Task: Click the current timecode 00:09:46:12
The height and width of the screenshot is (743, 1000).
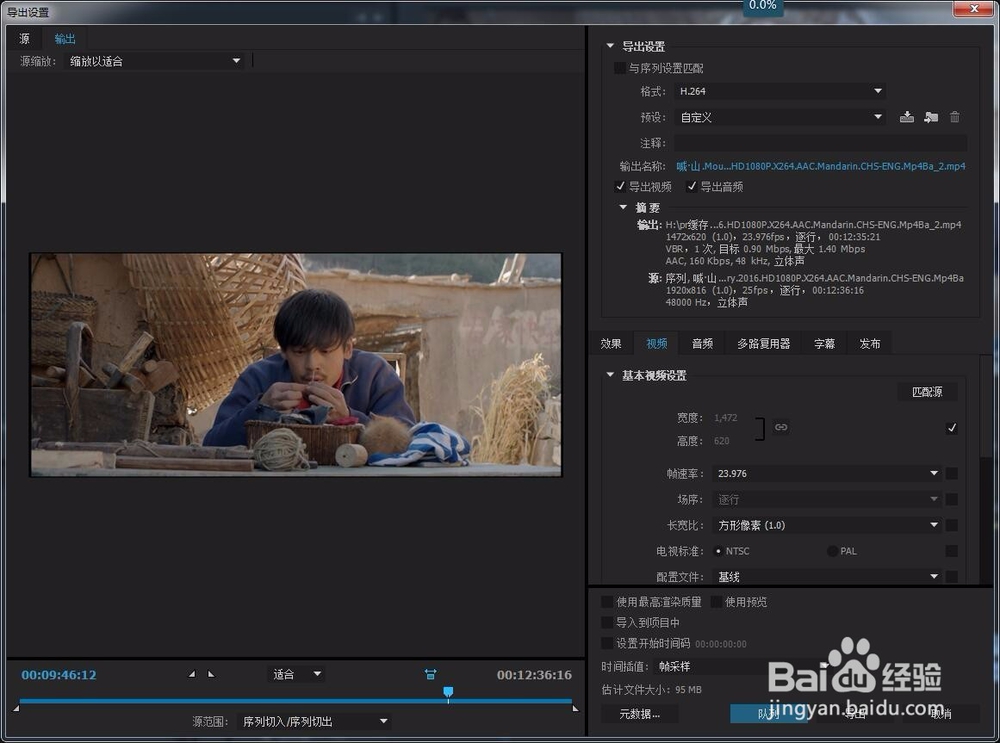Action: coord(59,675)
